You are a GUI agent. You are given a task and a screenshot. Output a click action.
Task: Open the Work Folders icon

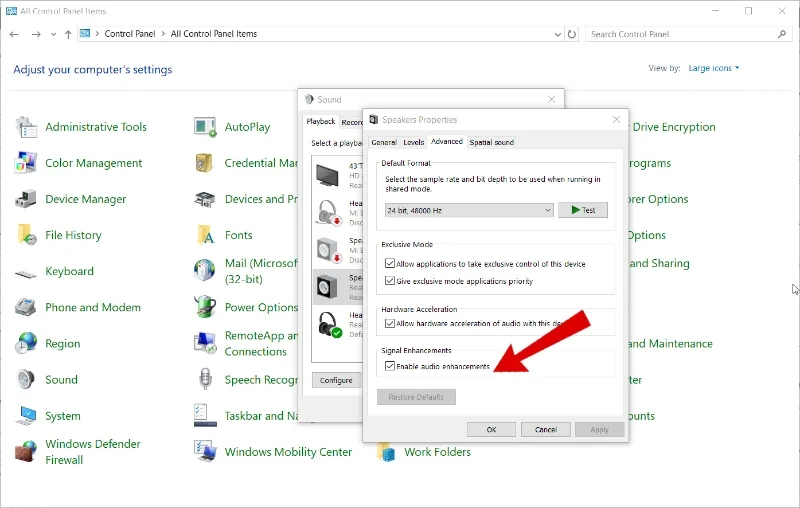[x=386, y=452]
